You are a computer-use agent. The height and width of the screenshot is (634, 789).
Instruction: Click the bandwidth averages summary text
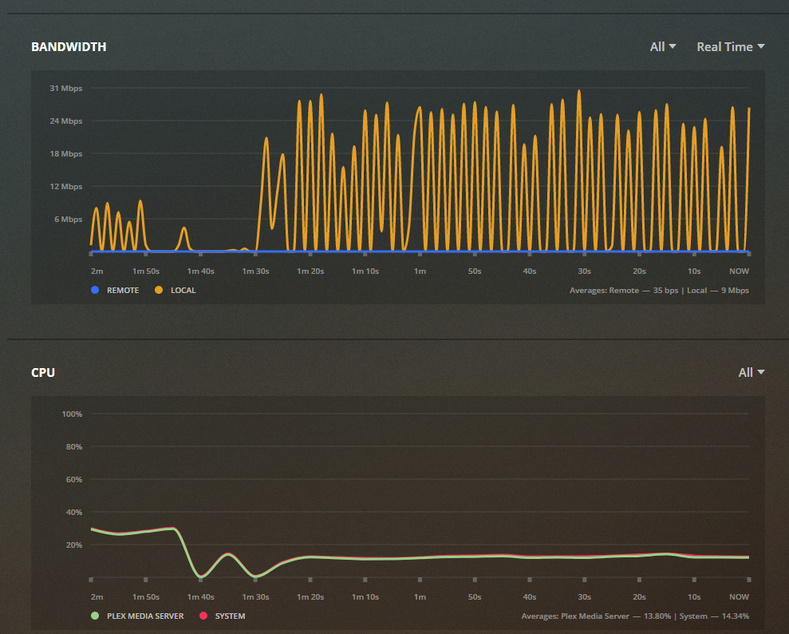pyautogui.click(x=659, y=290)
